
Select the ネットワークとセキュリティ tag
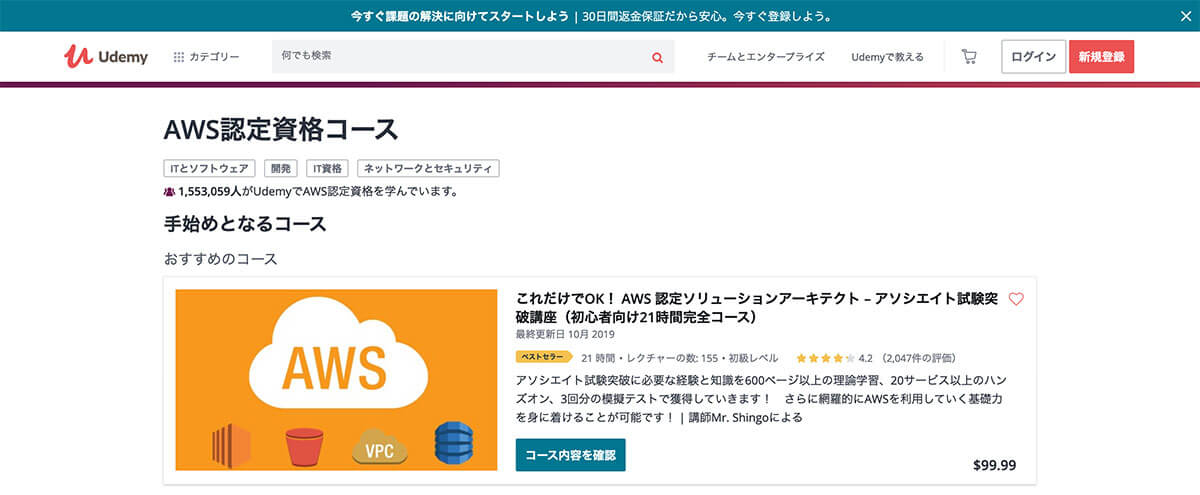(428, 169)
